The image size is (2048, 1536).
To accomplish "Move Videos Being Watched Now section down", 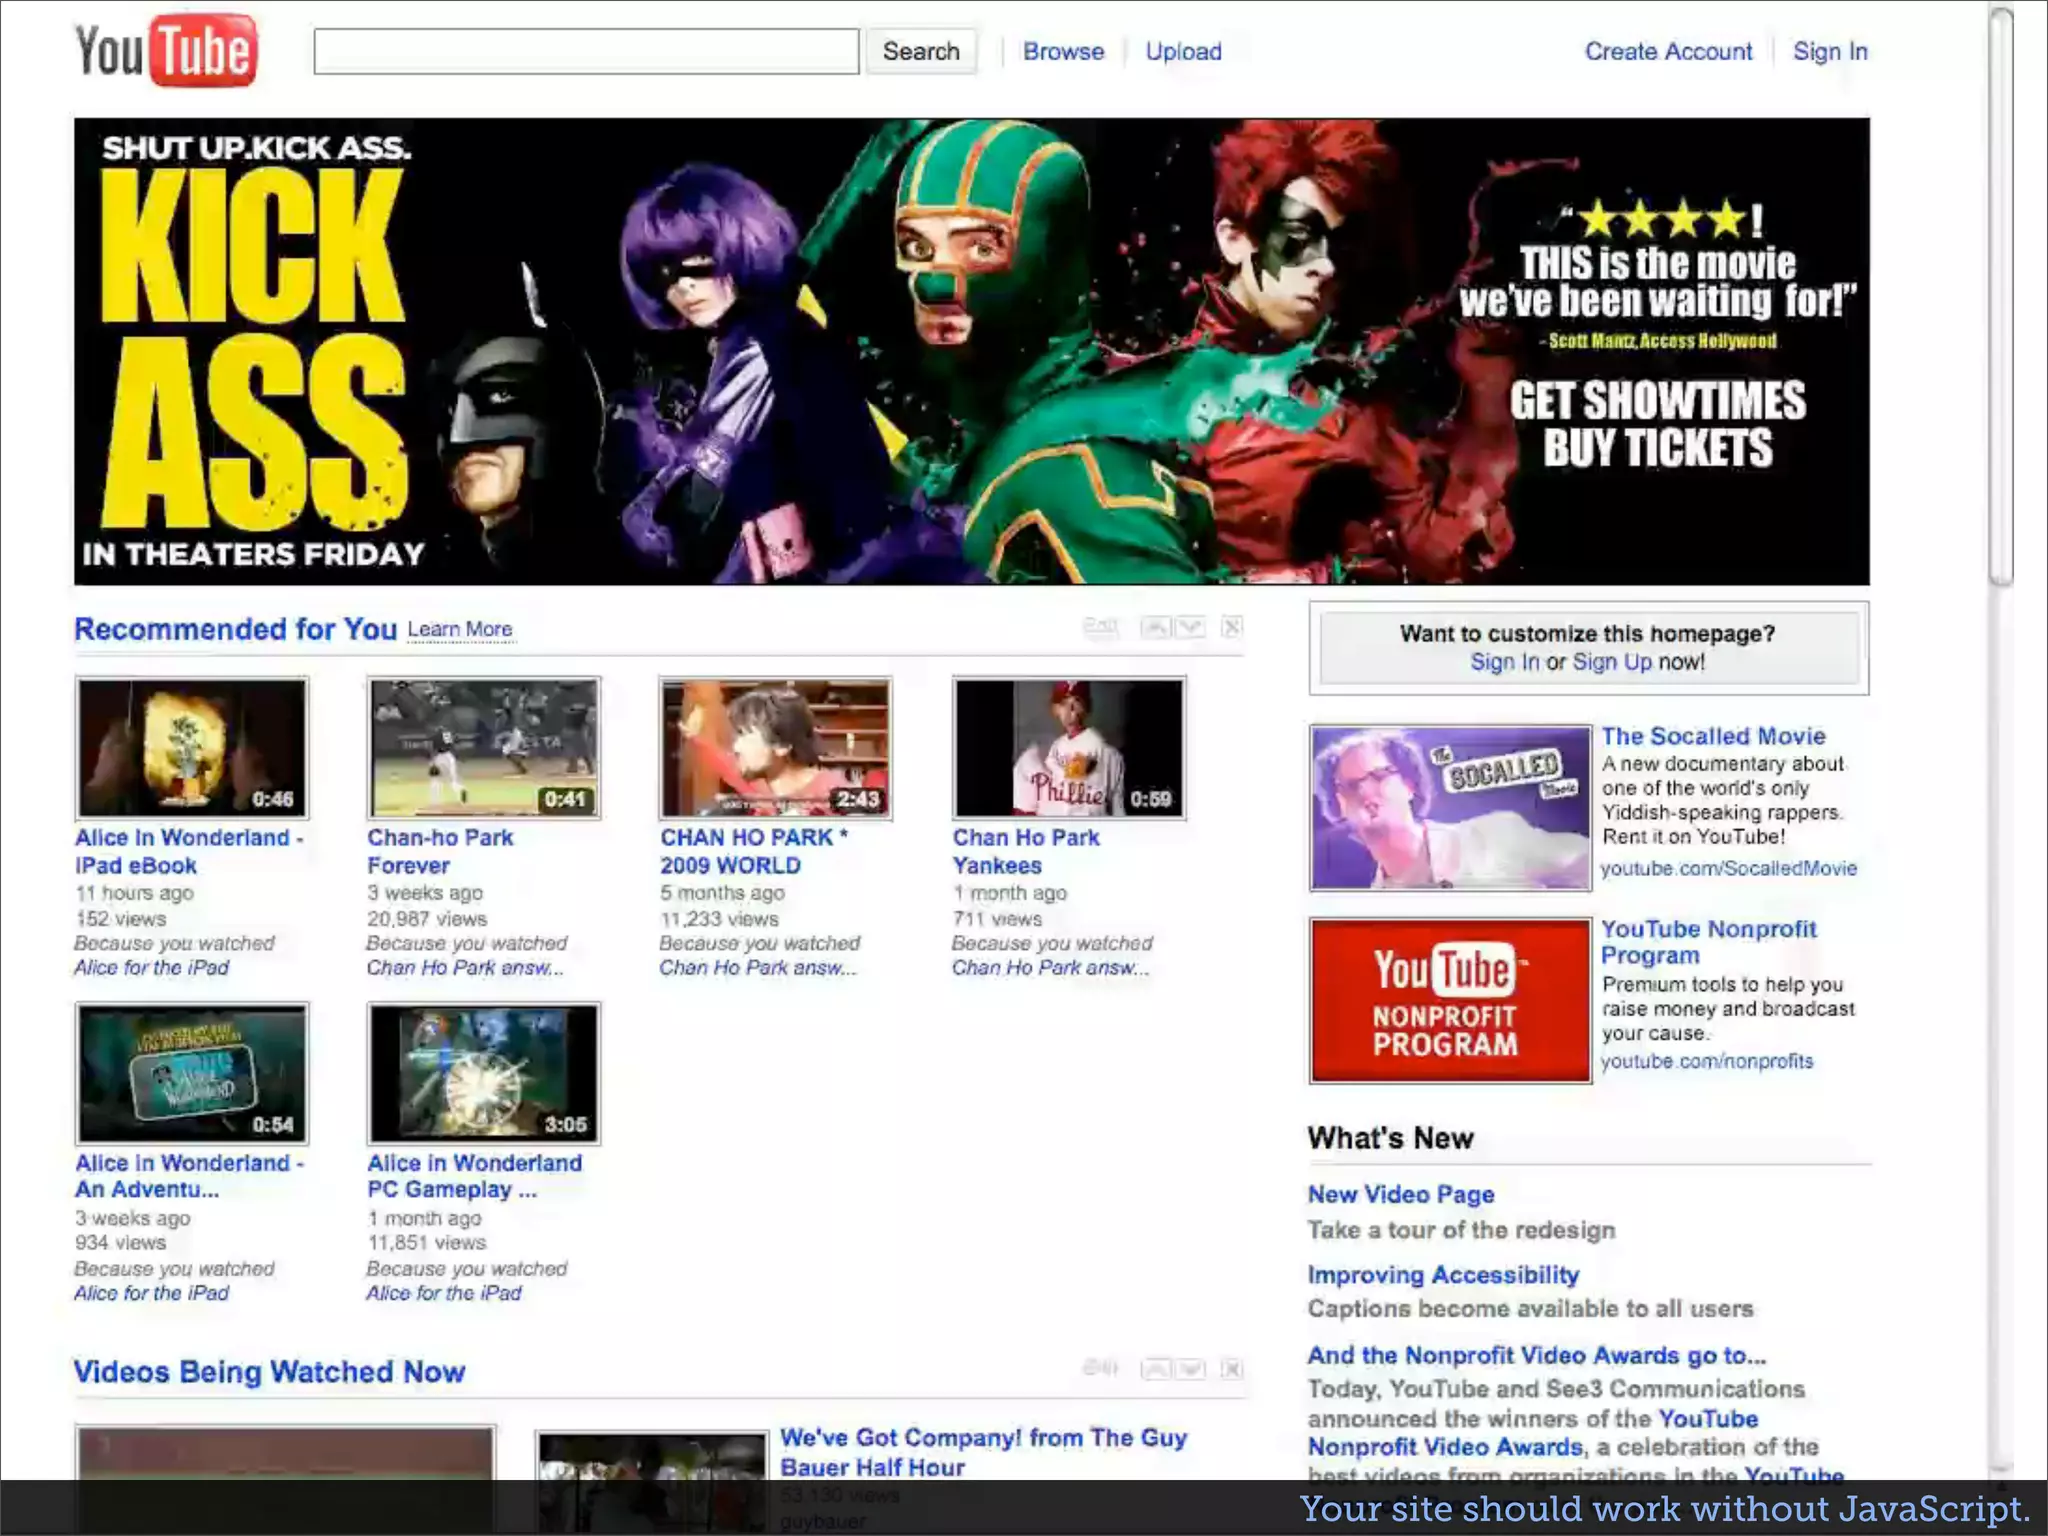I will pyautogui.click(x=1190, y=1368).
